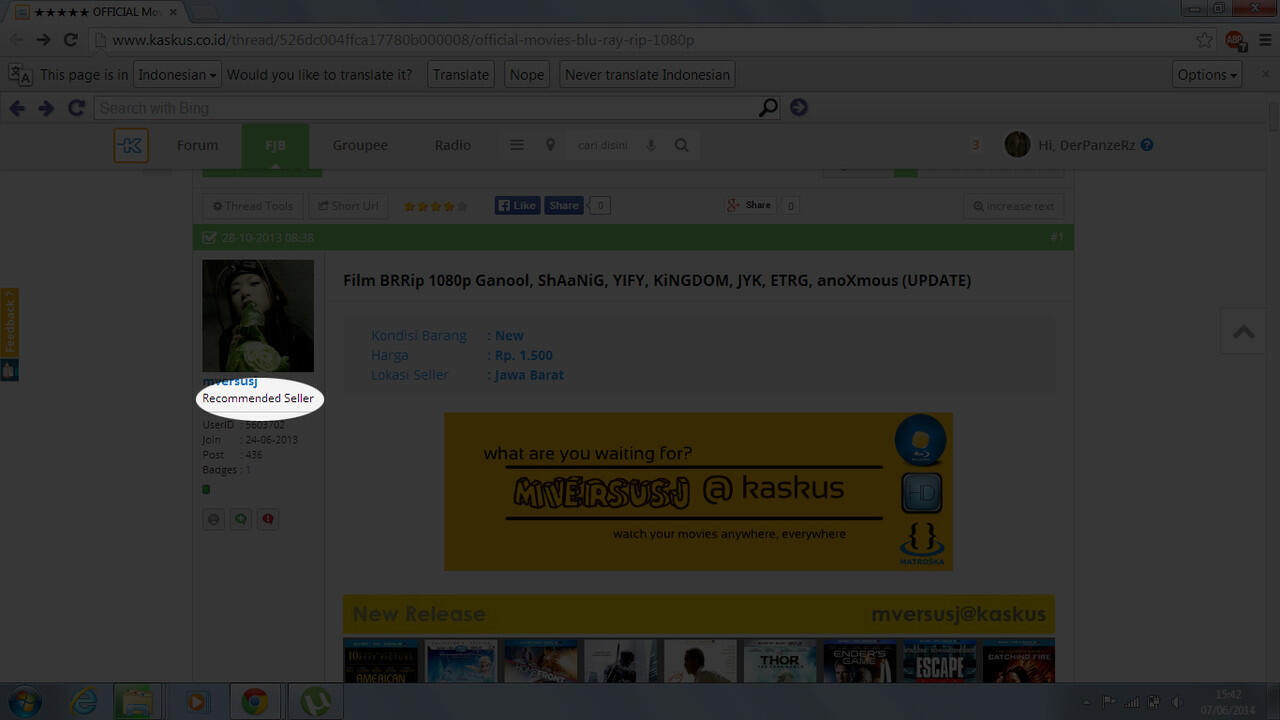The width and height of the screenshot is (1280, 720).
Task: Give bad reputation with red bubble icon
Action: coord(268,519)
